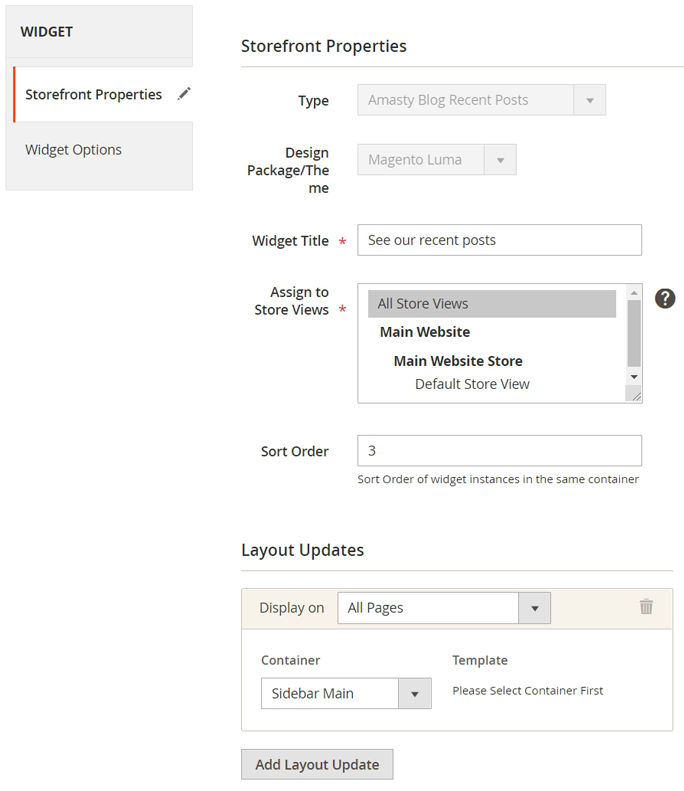The height and width of the screenshot is (791, 684).
Task: Click the Widget Title input field
Action: pos(499,240)
